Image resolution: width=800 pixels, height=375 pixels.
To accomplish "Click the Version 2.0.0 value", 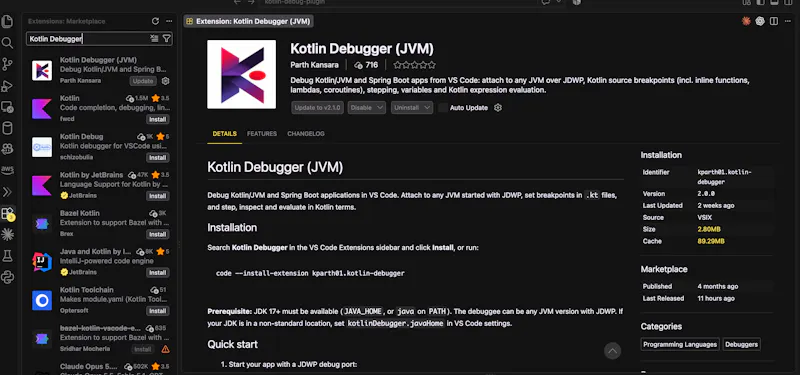I will point(706,194).
